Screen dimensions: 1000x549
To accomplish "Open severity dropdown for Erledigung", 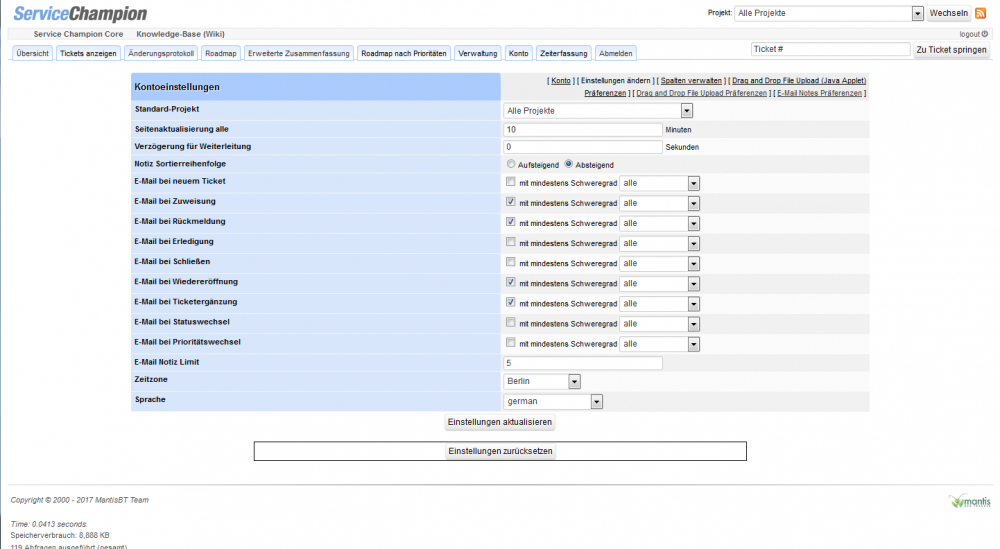I will (x=659, y=244).
